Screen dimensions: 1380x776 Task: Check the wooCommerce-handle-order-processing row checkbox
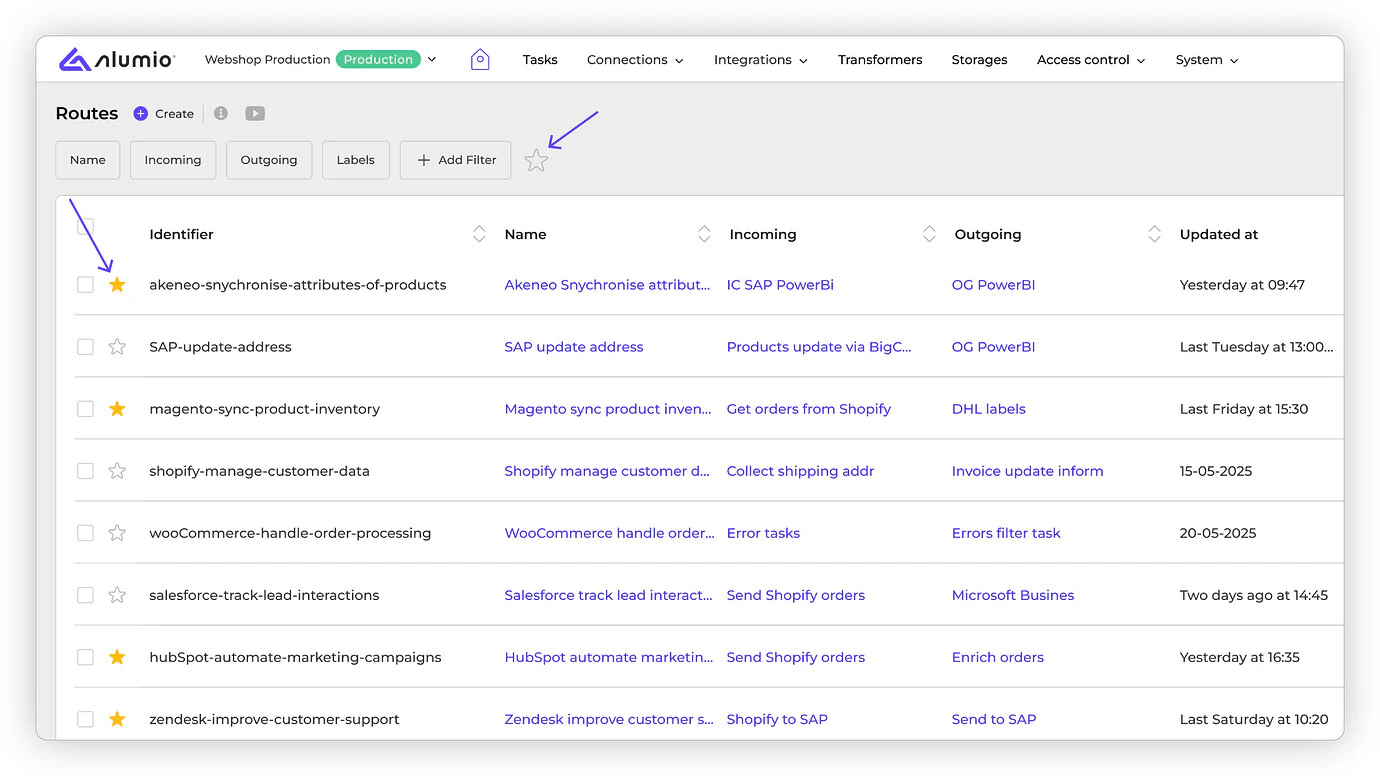tap(86, 533)
